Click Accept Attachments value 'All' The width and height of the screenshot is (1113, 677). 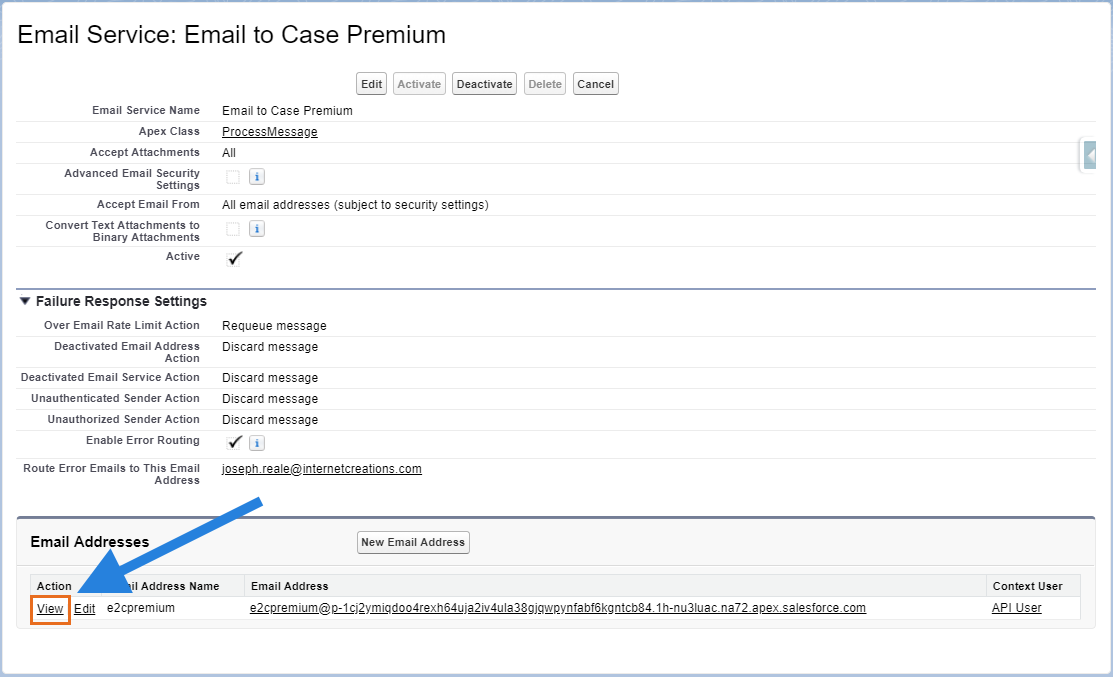(x=229, y=153)
